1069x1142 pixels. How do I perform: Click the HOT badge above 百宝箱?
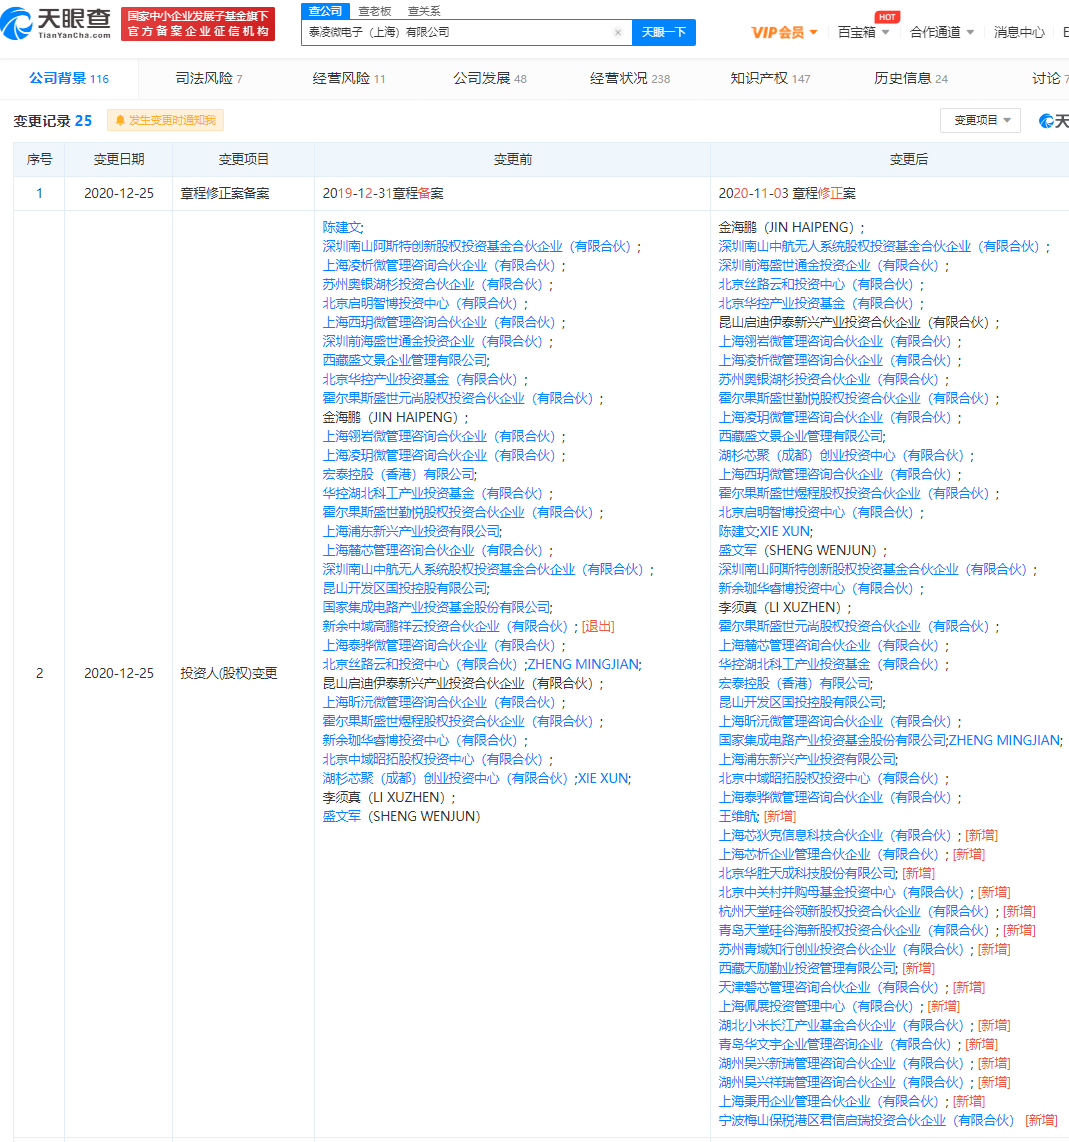pos(887,17)
